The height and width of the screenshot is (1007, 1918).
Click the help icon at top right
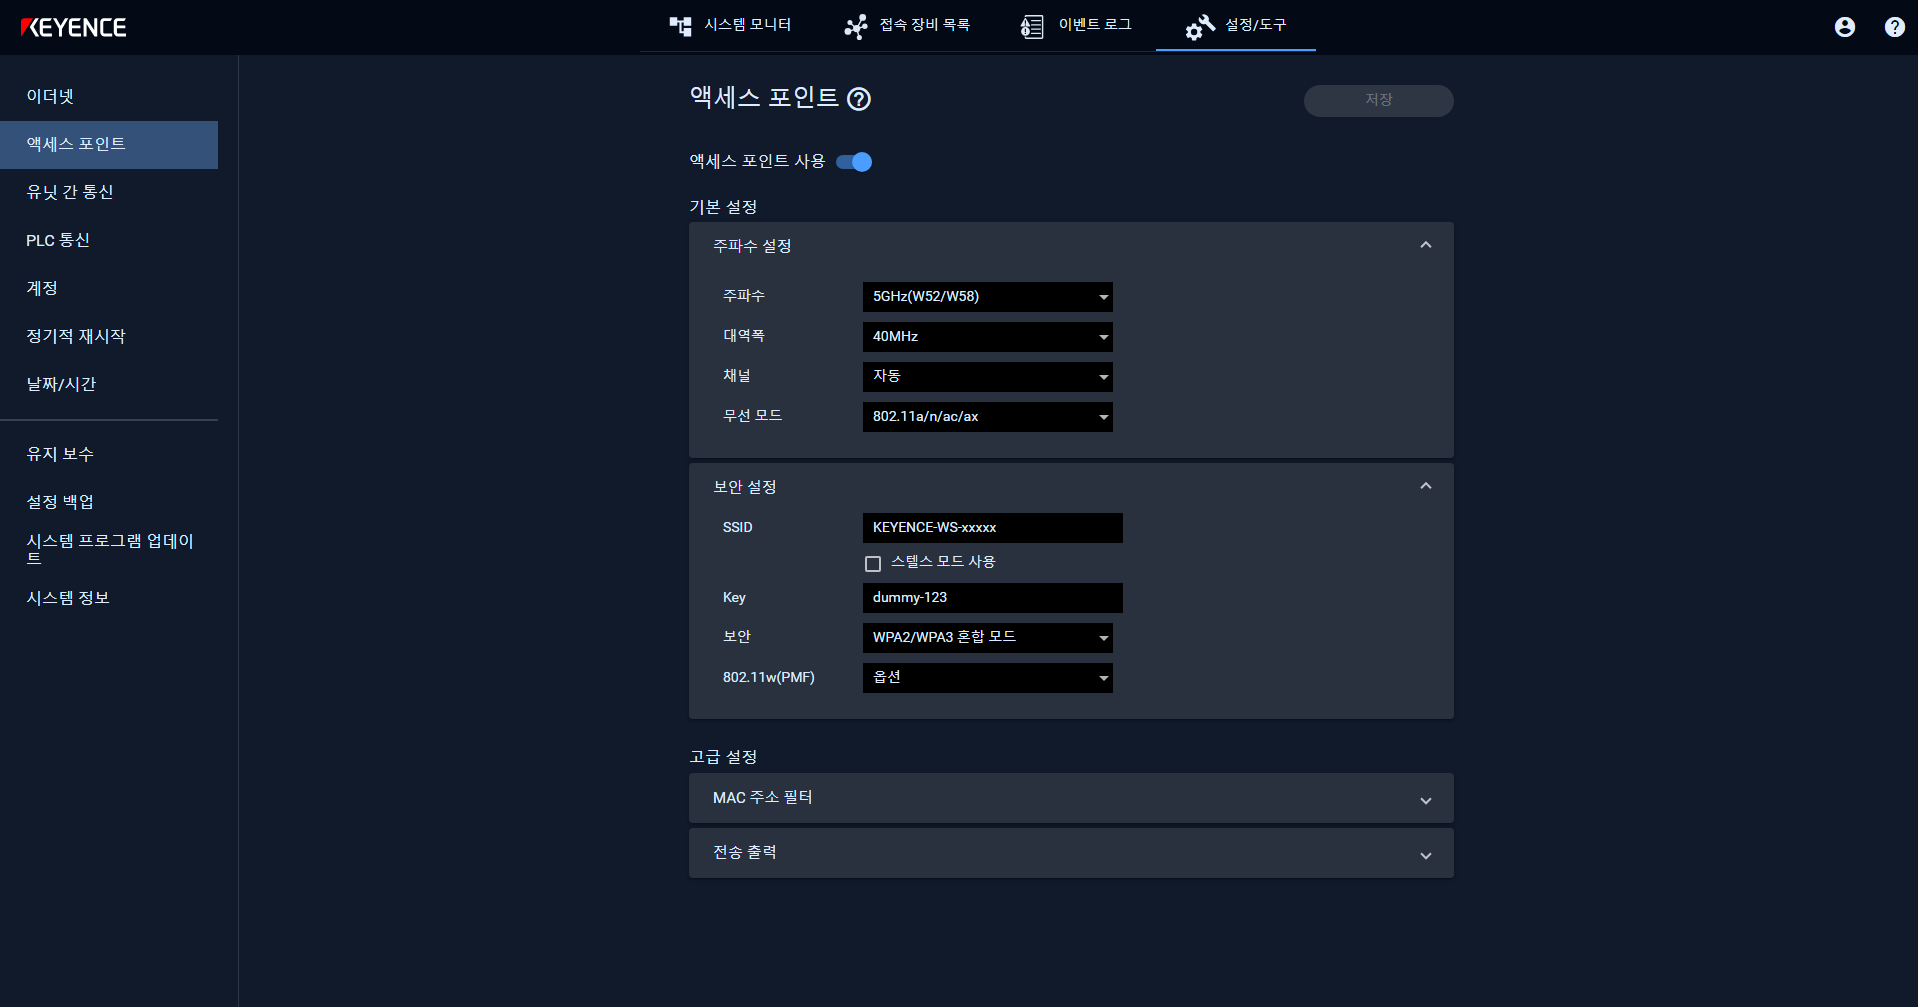click(1893, 27)
